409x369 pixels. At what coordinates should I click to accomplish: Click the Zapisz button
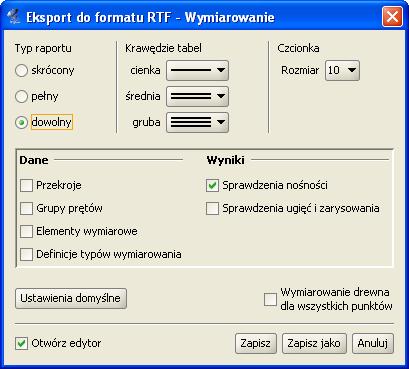[x=256, y=343]
